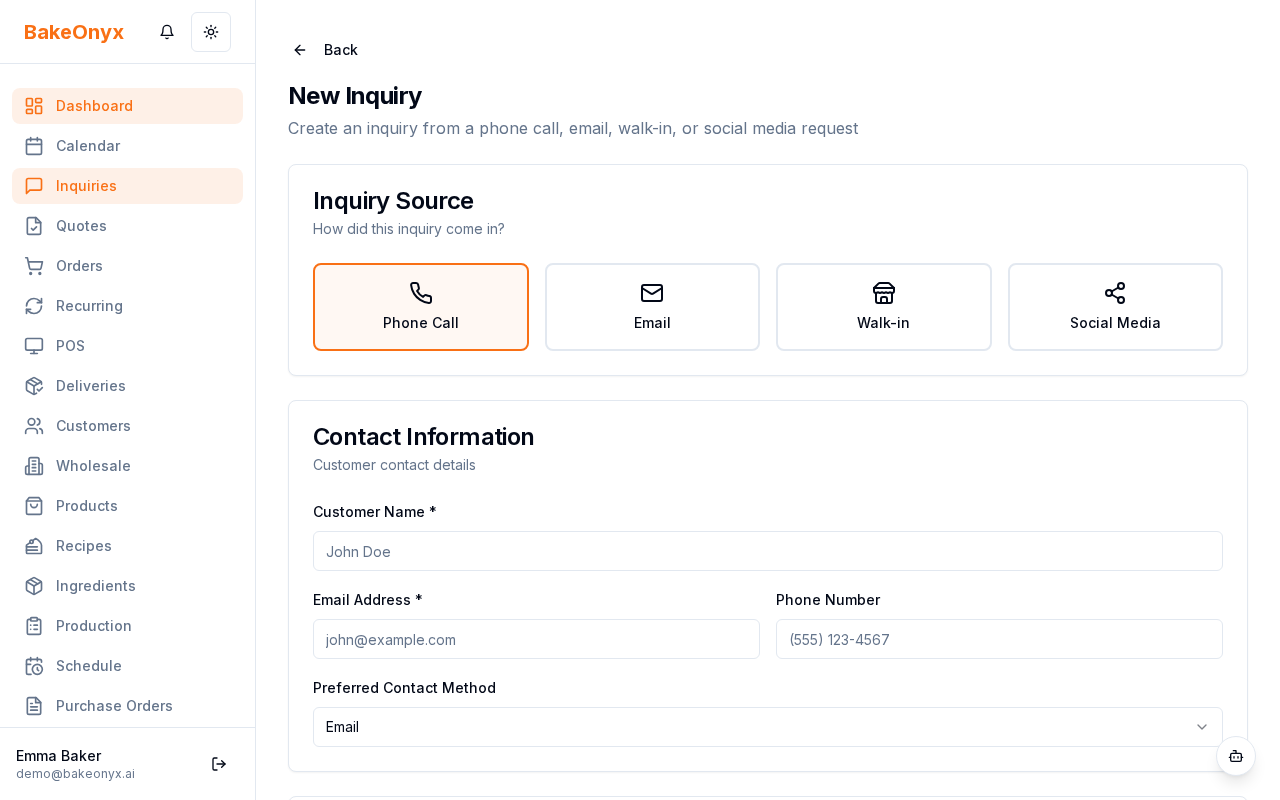
Task: Click the log out icon beside Emma Baker
Action: [x=218, y=763]
